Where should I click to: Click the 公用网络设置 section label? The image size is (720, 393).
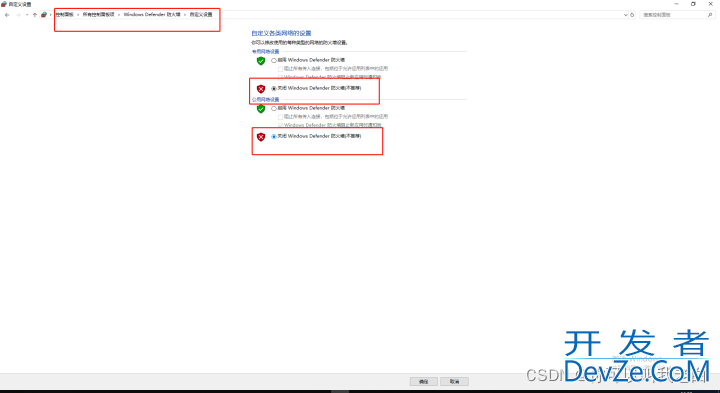(x=265, y=100)
